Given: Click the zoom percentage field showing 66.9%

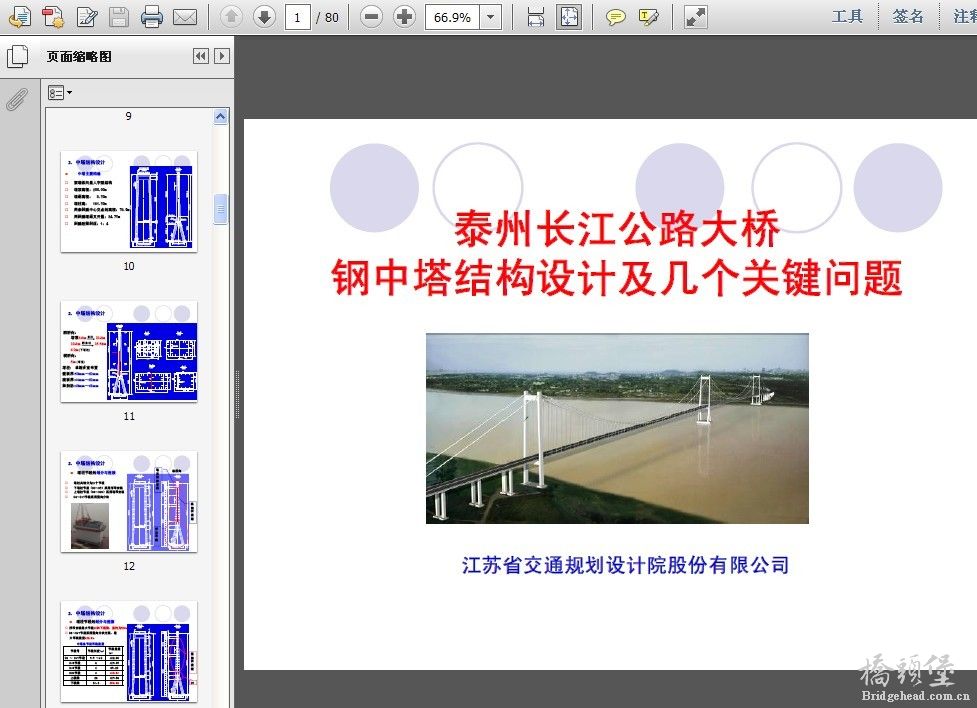Looking at the screenshot, I should [x=452, y=17].
